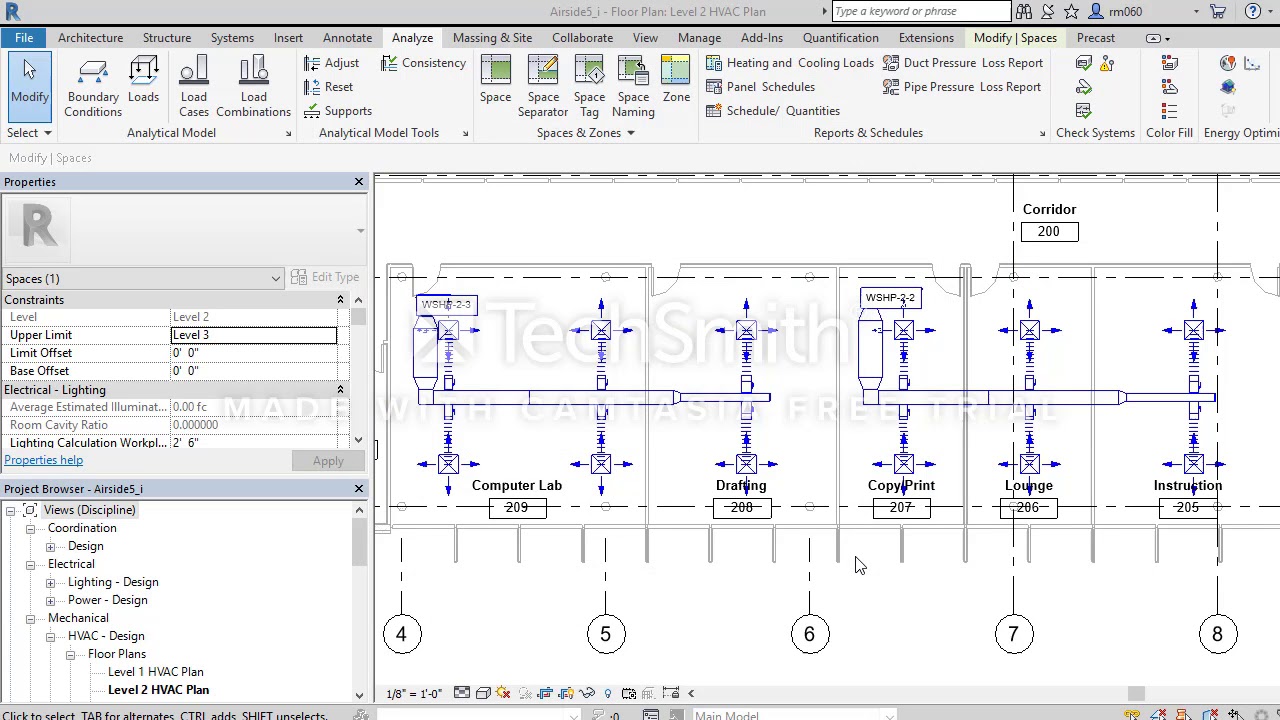Image resolution: width=1280 pixels, height=720 pixels.
Task: Open the Loads analytical tool
Action: (143, 80)
